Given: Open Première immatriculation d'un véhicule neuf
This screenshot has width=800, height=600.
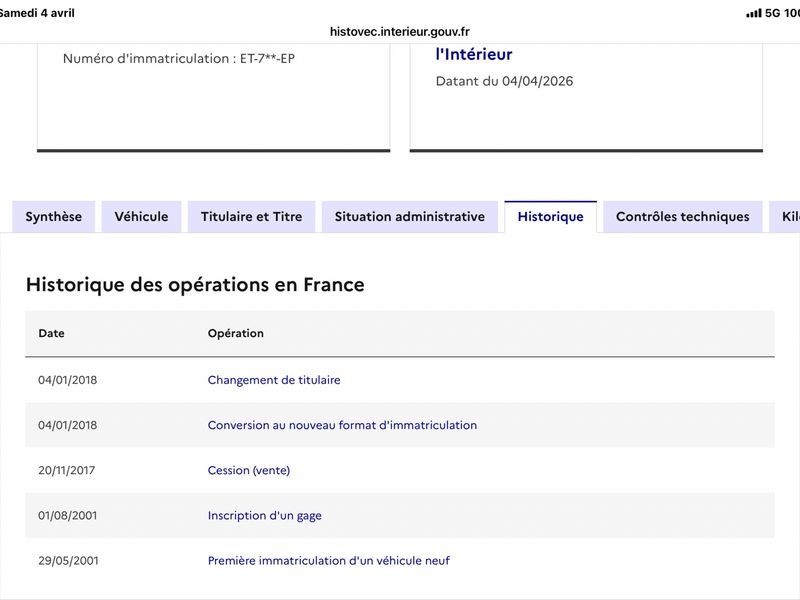Looking at the screenshot, I should pos(329,561).
